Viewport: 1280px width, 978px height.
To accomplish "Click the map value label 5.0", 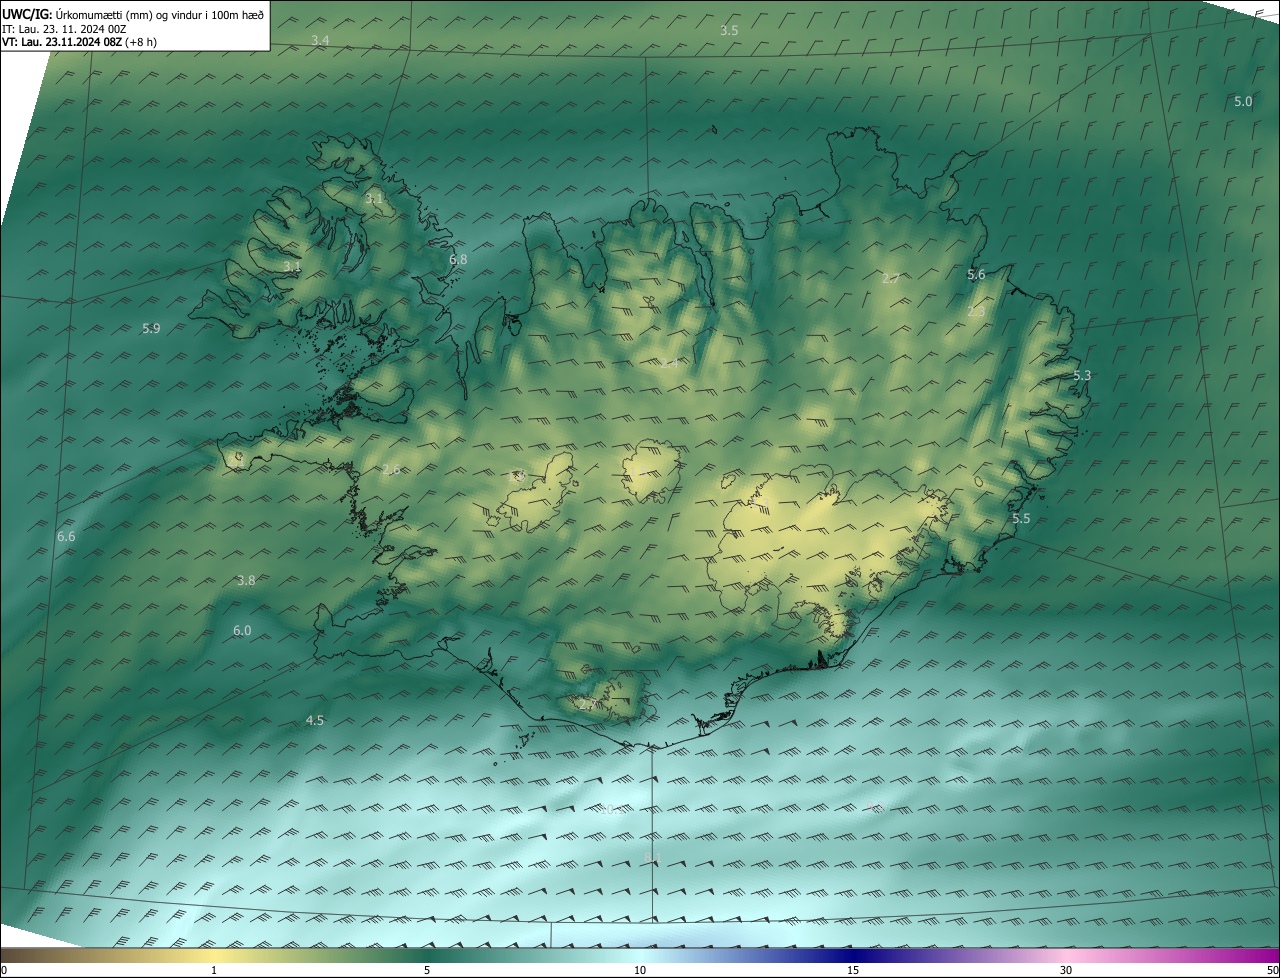I will 1242,102.
